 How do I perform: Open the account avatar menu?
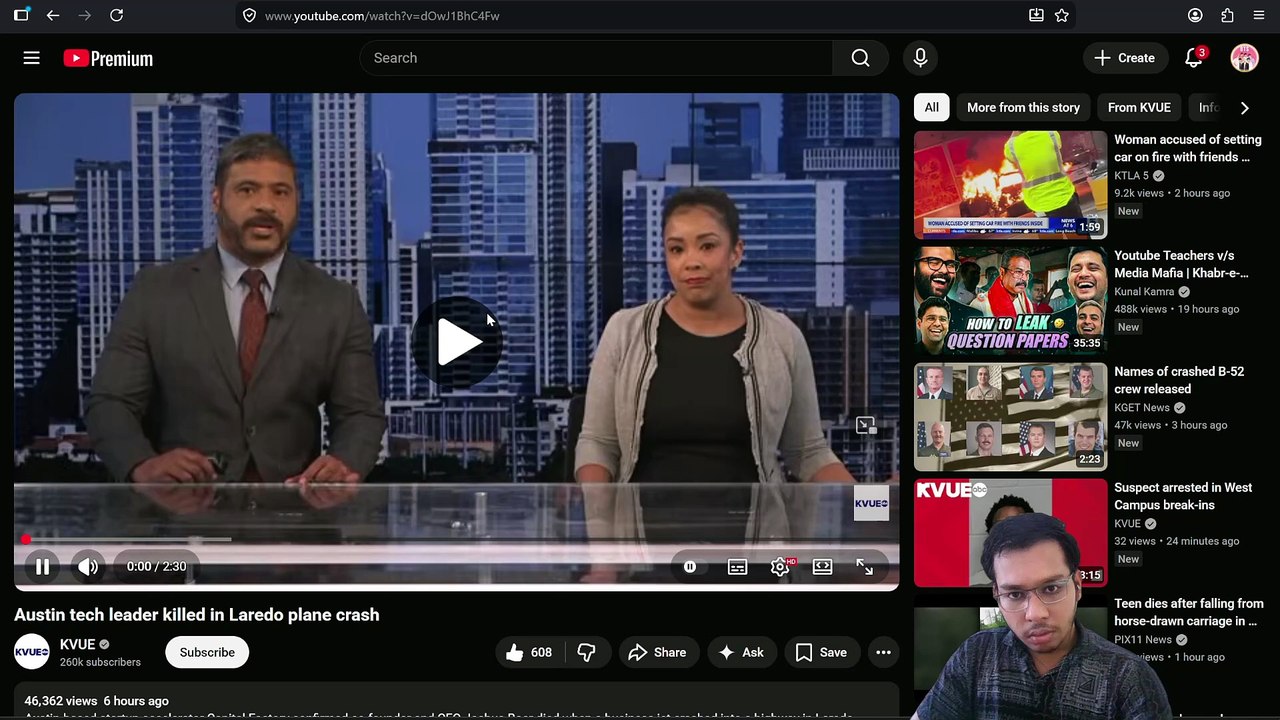click(x=1244, y=58)
